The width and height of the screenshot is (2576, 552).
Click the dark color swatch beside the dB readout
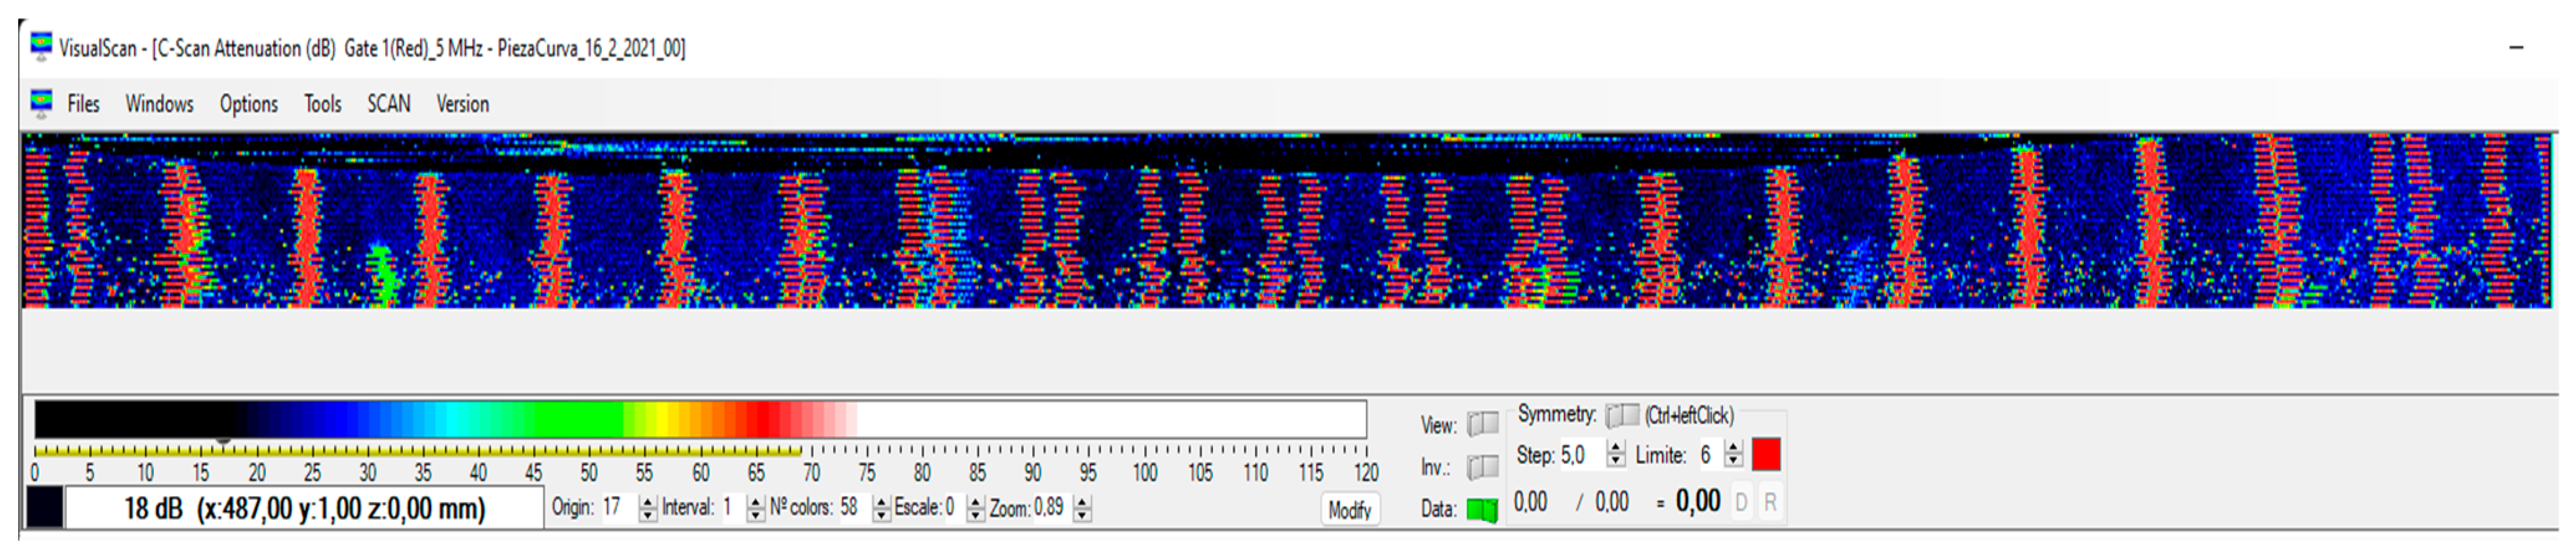click(x=44, y=508)
